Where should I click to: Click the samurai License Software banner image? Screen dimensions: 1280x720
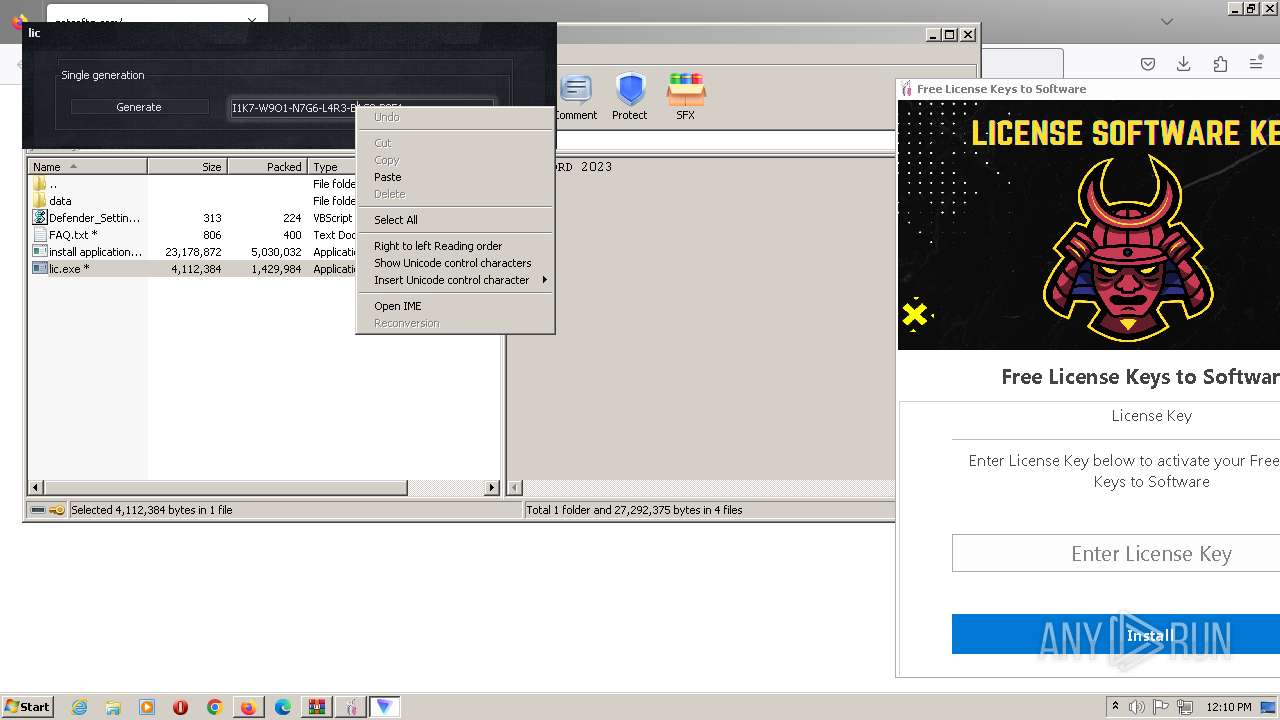point(1089,225)
